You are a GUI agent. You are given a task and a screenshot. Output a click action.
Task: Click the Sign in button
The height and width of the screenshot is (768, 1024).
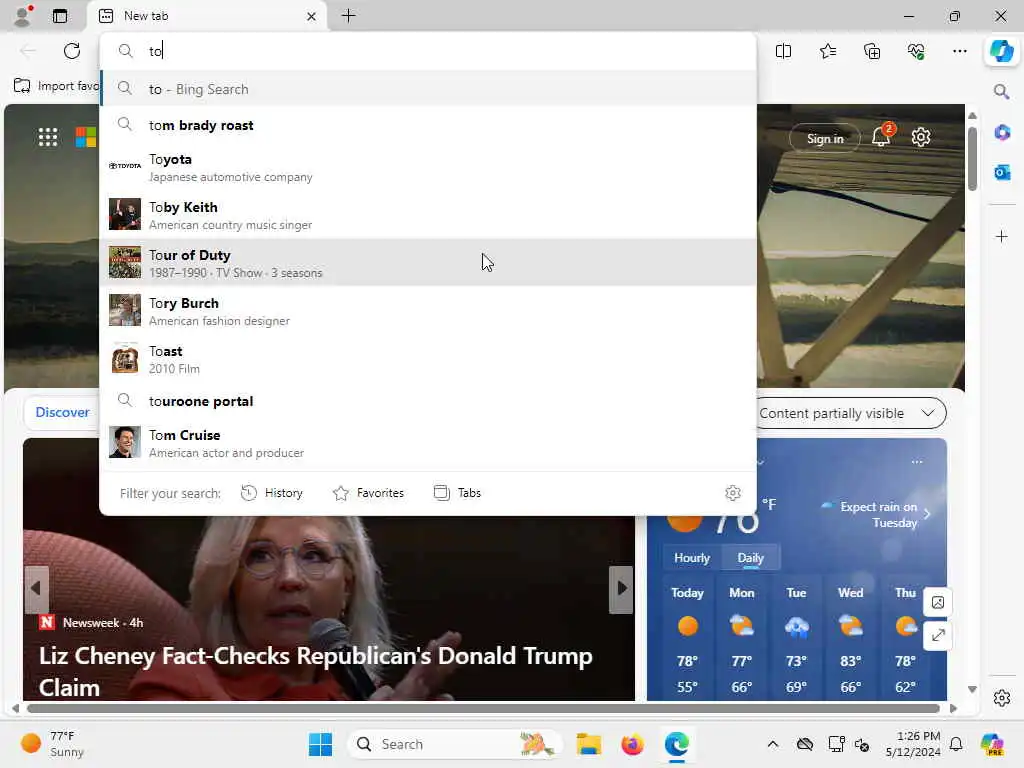(825, 138)
